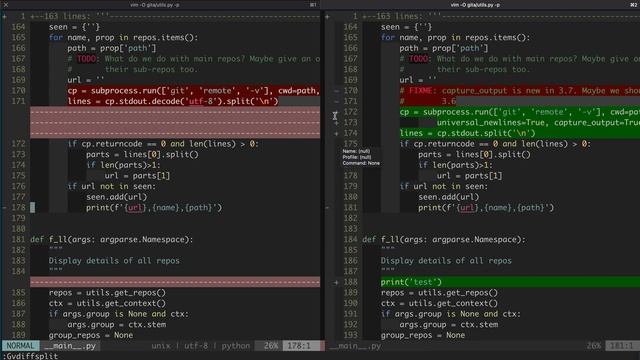
Task: Click right line 191 if args.group is None
Action: pos(451,314)
